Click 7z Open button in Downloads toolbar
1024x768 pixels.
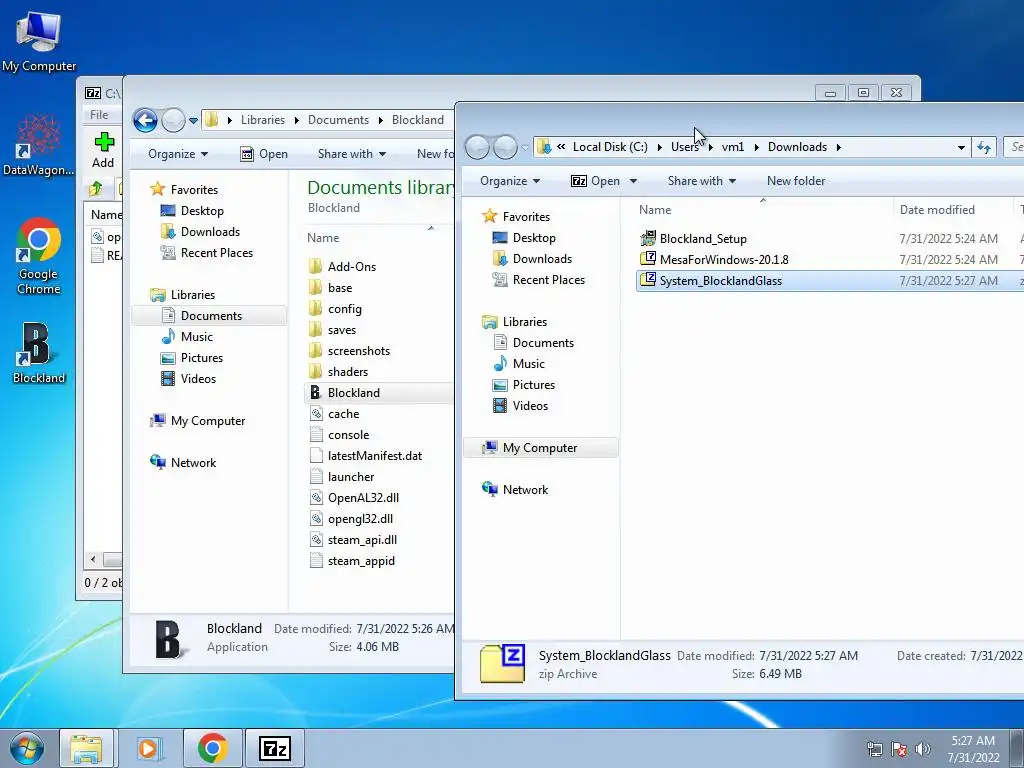click(x=596, y=181)
